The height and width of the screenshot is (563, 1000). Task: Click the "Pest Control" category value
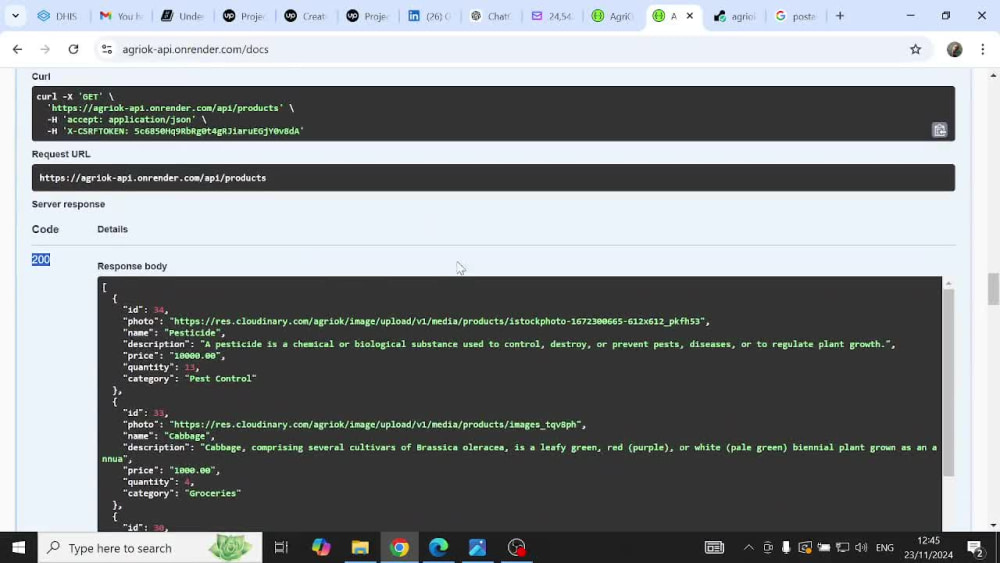221,379
